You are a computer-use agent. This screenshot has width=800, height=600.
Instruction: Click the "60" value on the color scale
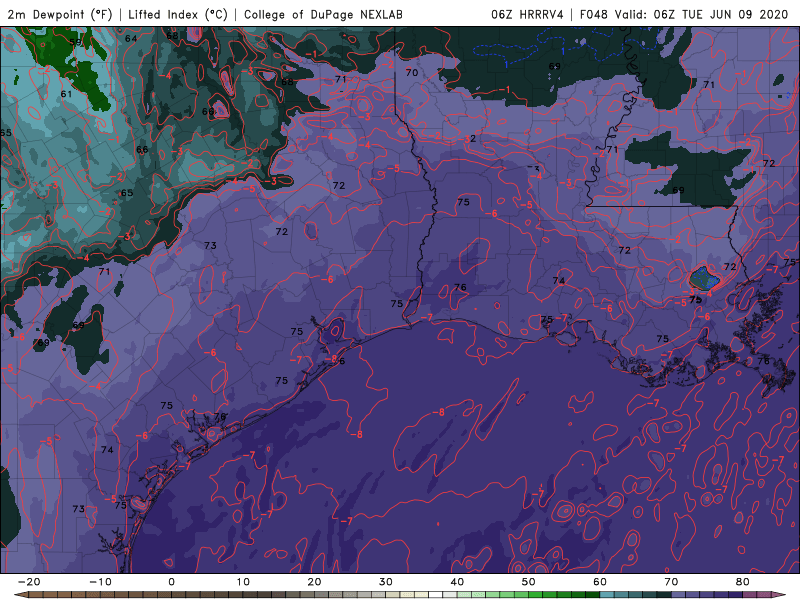(x=600, y=582)
